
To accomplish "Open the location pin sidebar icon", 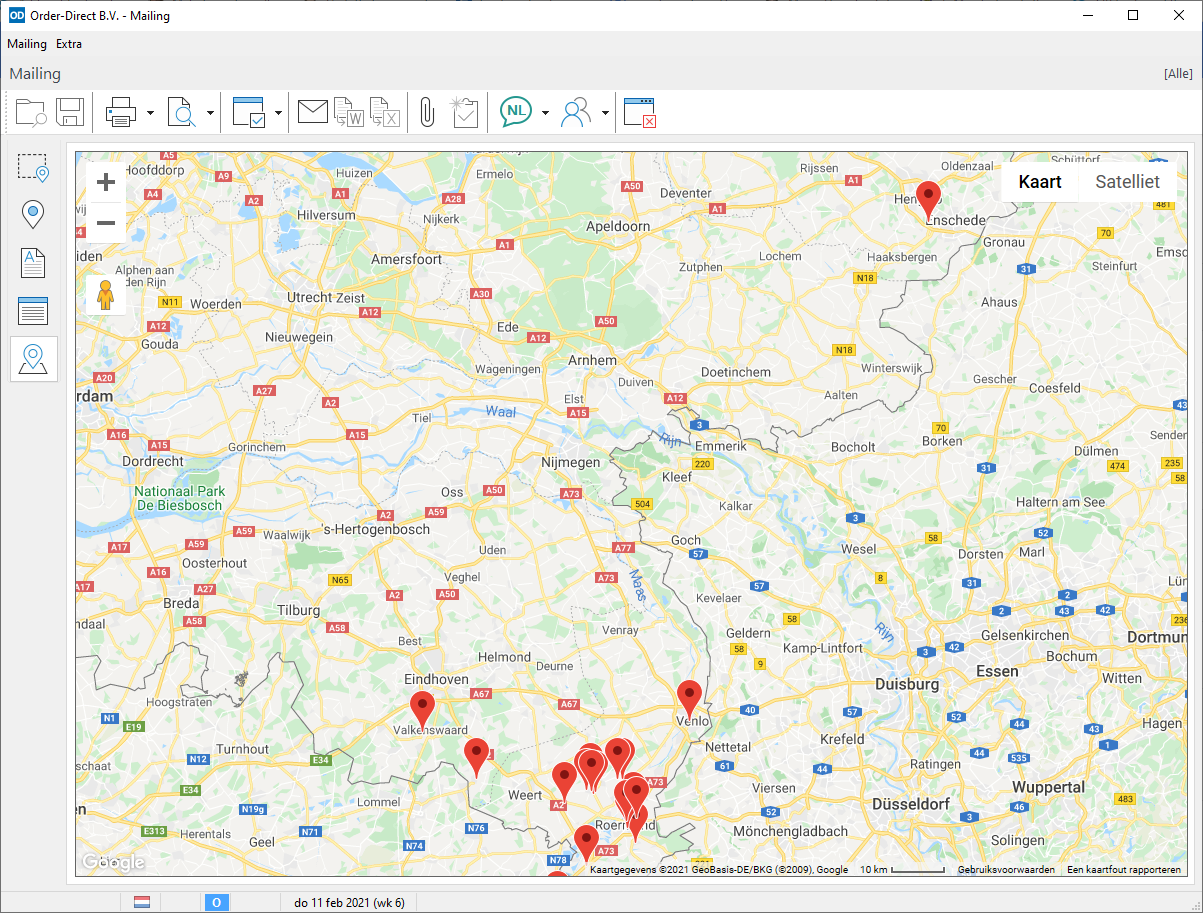I will tap(34, 215).
